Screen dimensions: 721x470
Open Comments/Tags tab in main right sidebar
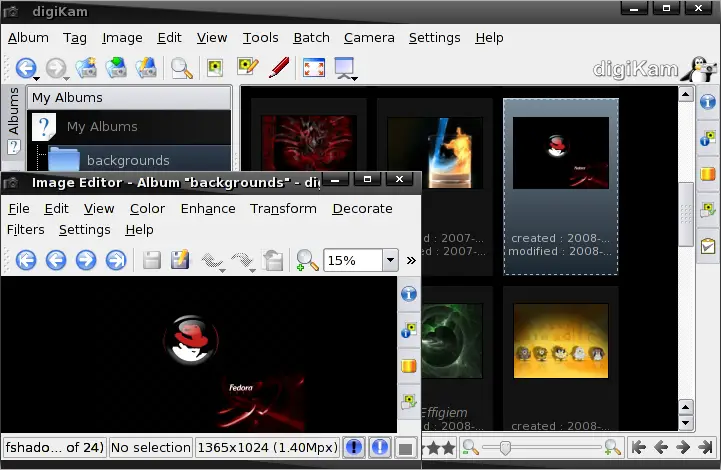[708, 210]
